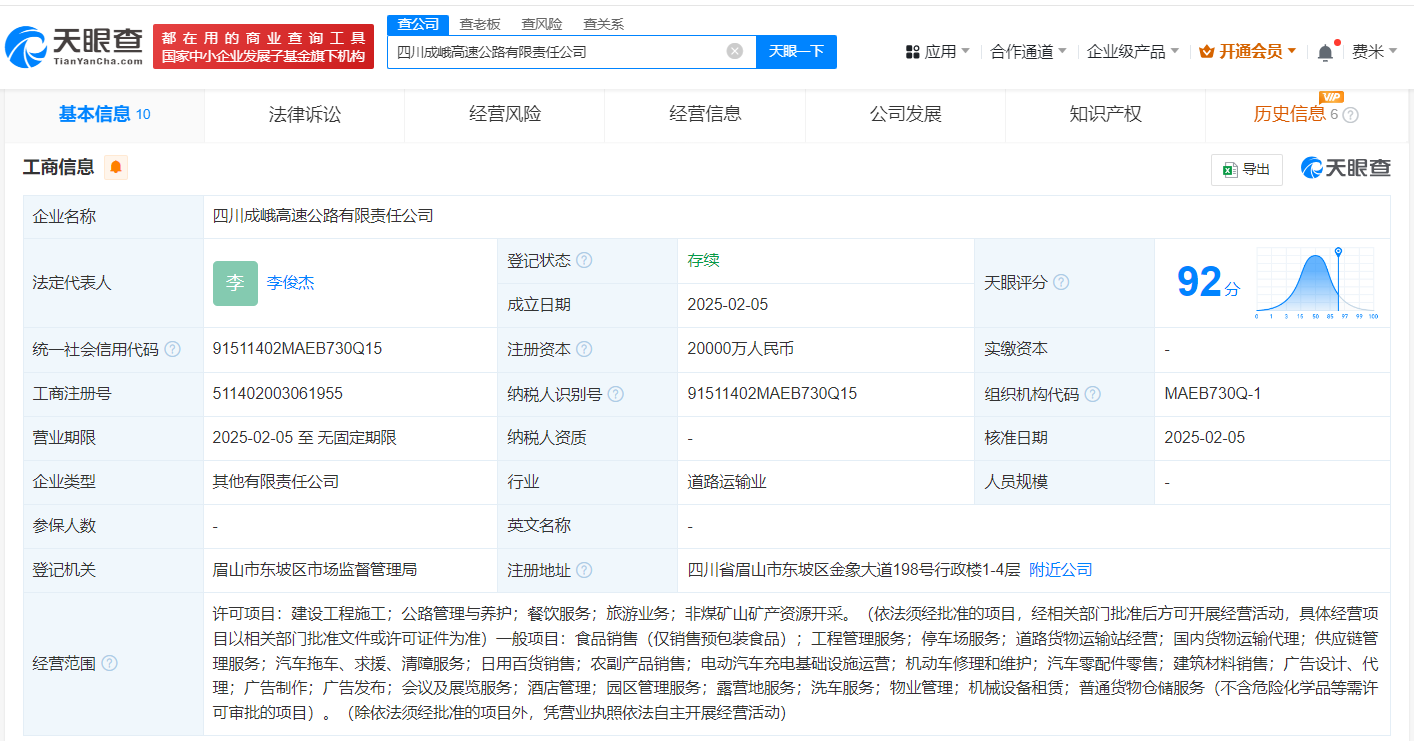Image resolution: width=1414 pixels, height=741 pixels.
Task: Click the help icon beside 统一社会信用代码
Action: [x=172, y=349]
